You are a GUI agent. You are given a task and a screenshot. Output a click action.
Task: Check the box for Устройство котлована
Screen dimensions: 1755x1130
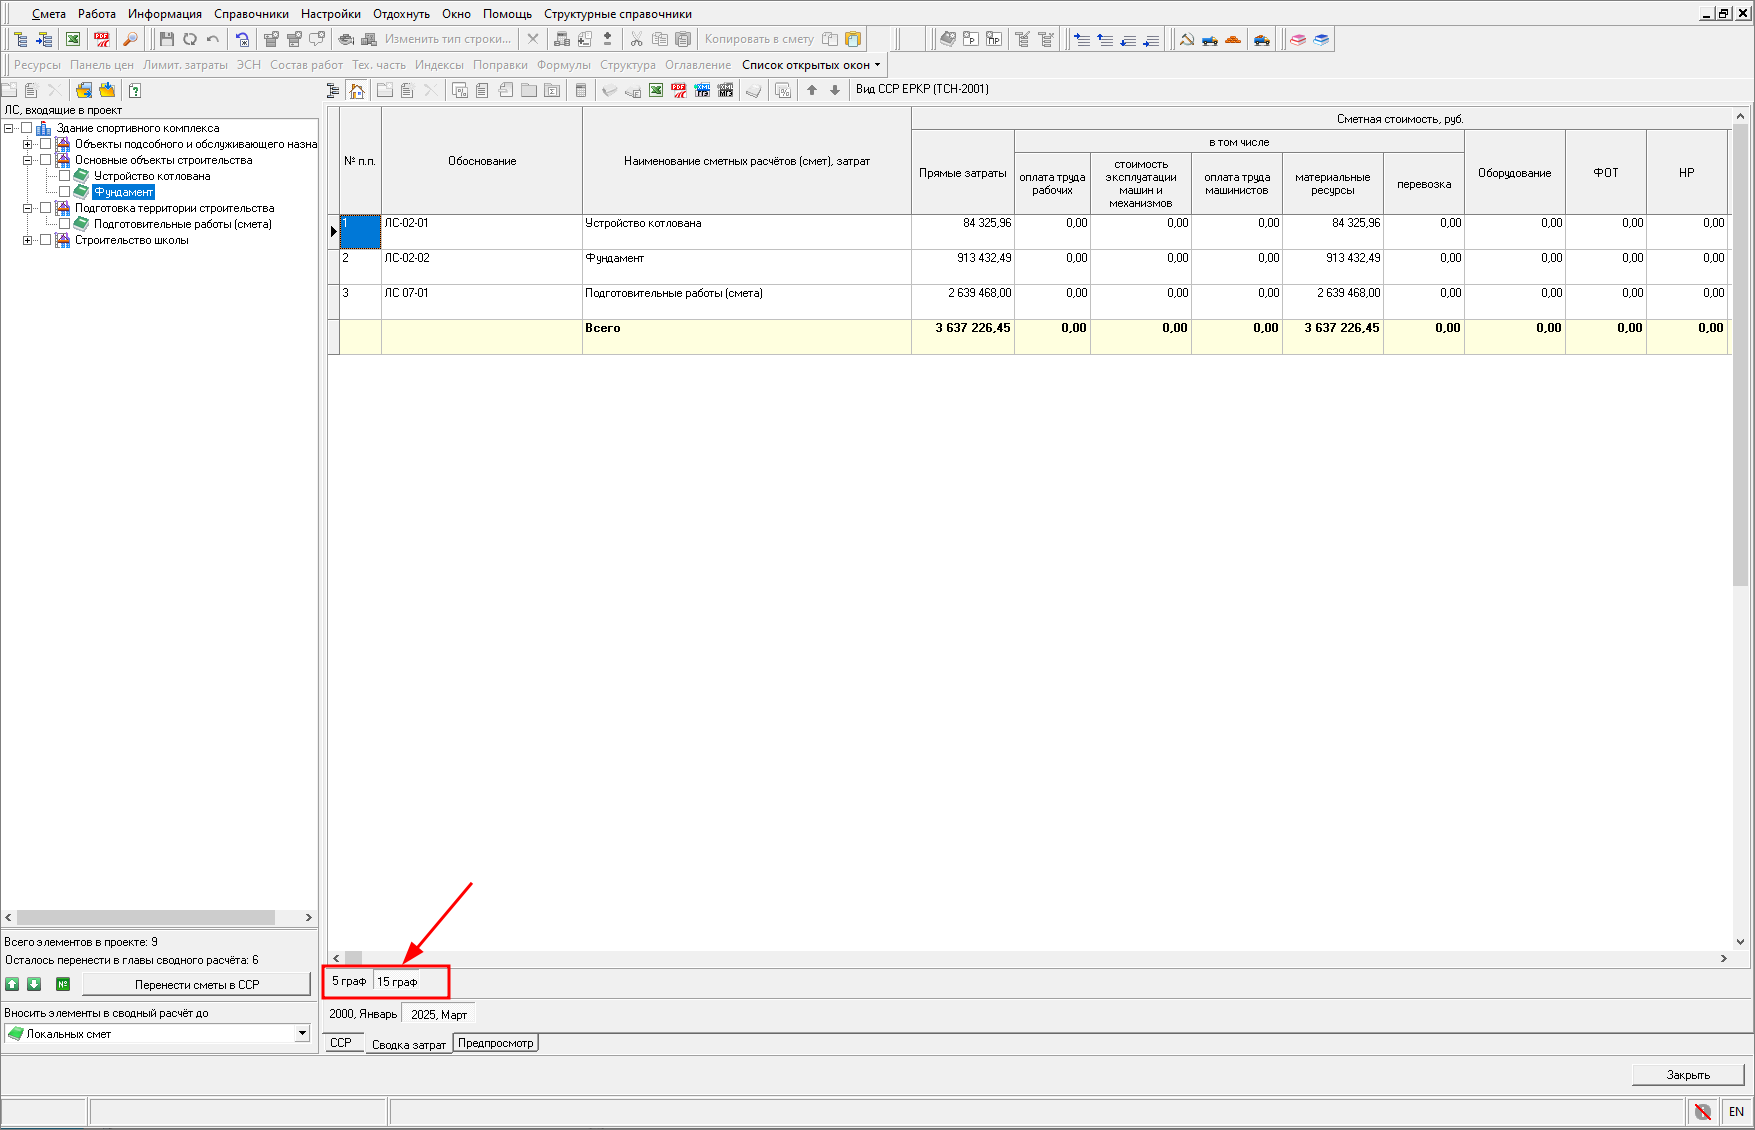click(64, 176)
